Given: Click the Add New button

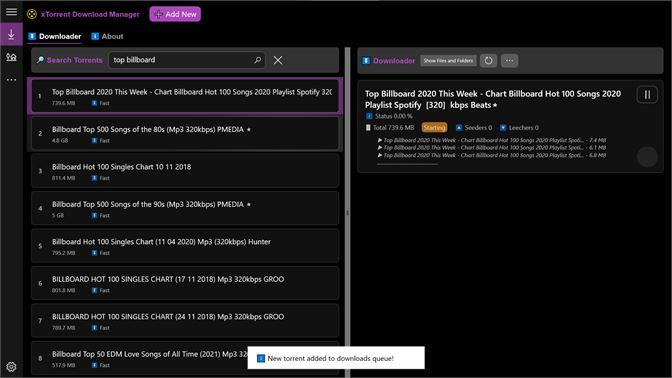Looking at the screenshot, I should 175,14.
